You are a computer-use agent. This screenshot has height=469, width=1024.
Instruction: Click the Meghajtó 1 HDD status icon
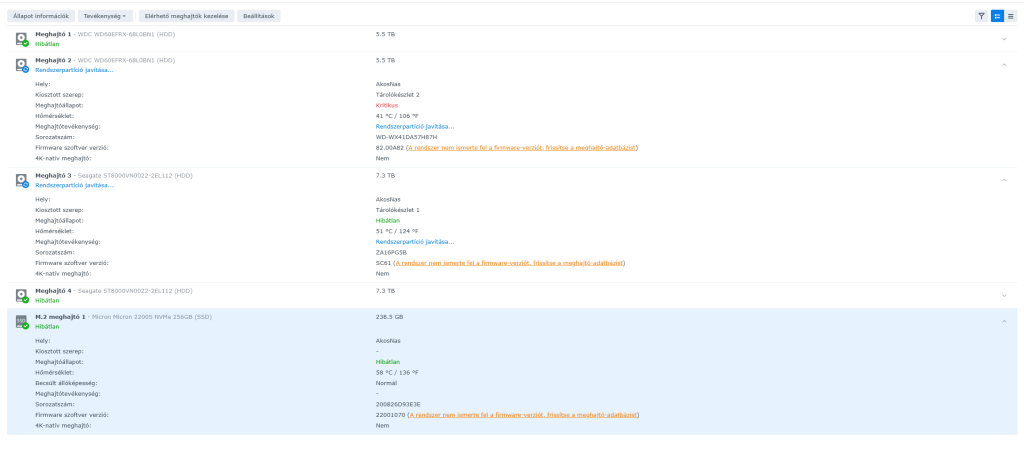pyautogui.click(x=21, y=39)
